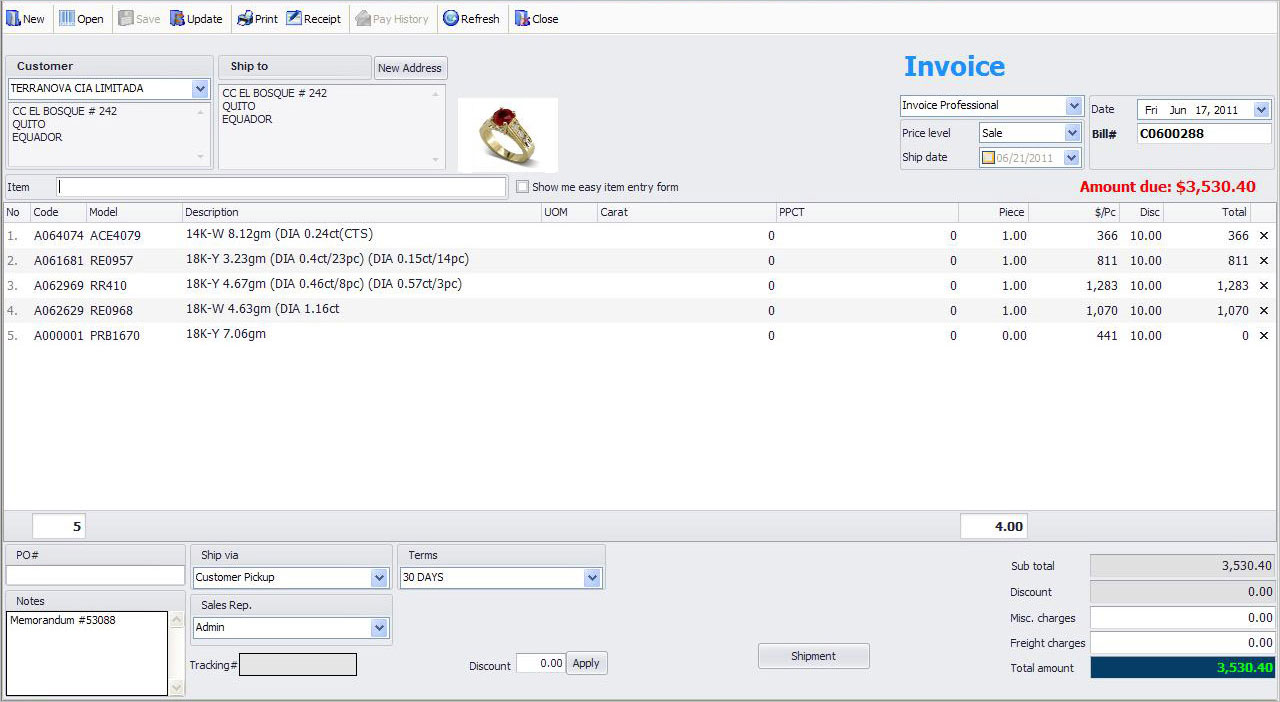The width and height of the screenshot is (1280, 702).
Task: Click into the Item entry field
Action: 282,187
